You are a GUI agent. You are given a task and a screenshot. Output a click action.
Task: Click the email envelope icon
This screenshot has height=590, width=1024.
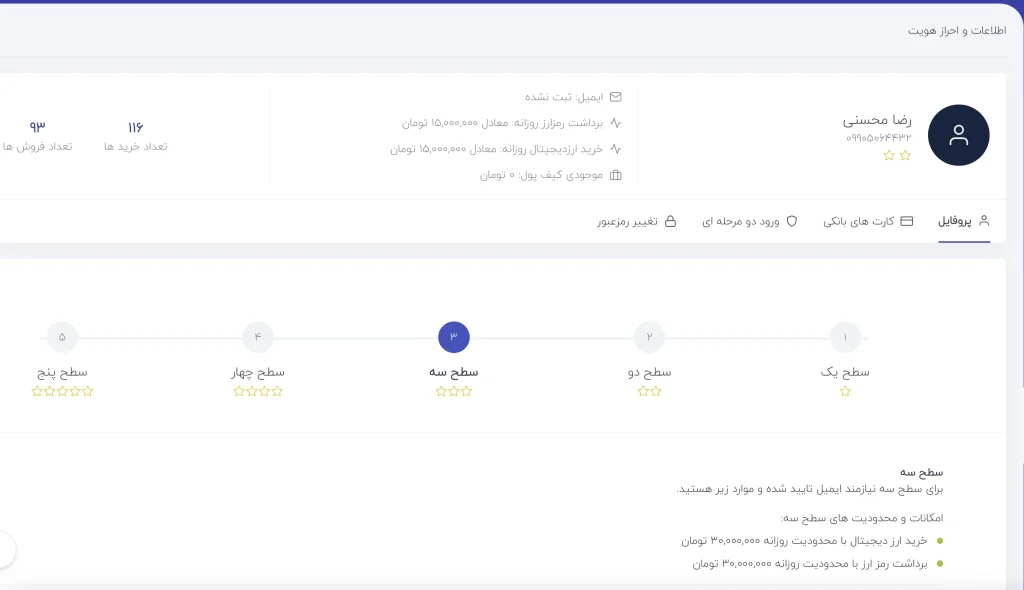616,97
